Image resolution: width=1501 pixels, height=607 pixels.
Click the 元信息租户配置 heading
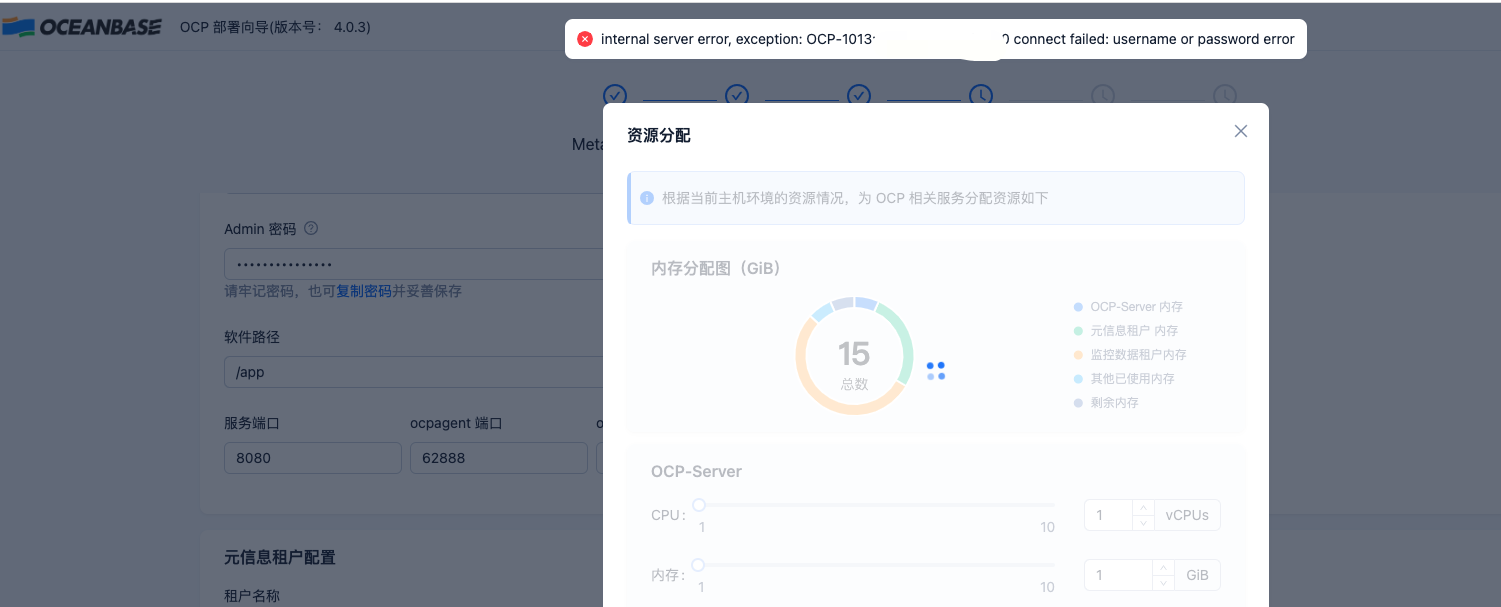(x=280, y=557)
